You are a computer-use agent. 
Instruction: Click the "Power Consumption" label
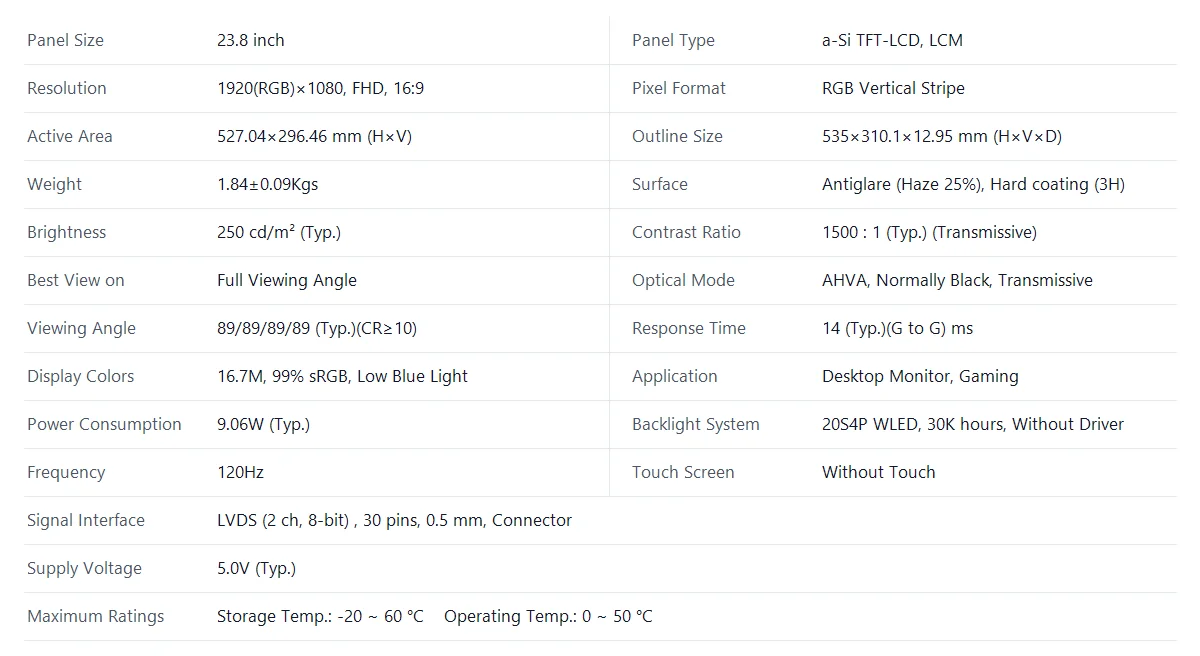[104, 424]
